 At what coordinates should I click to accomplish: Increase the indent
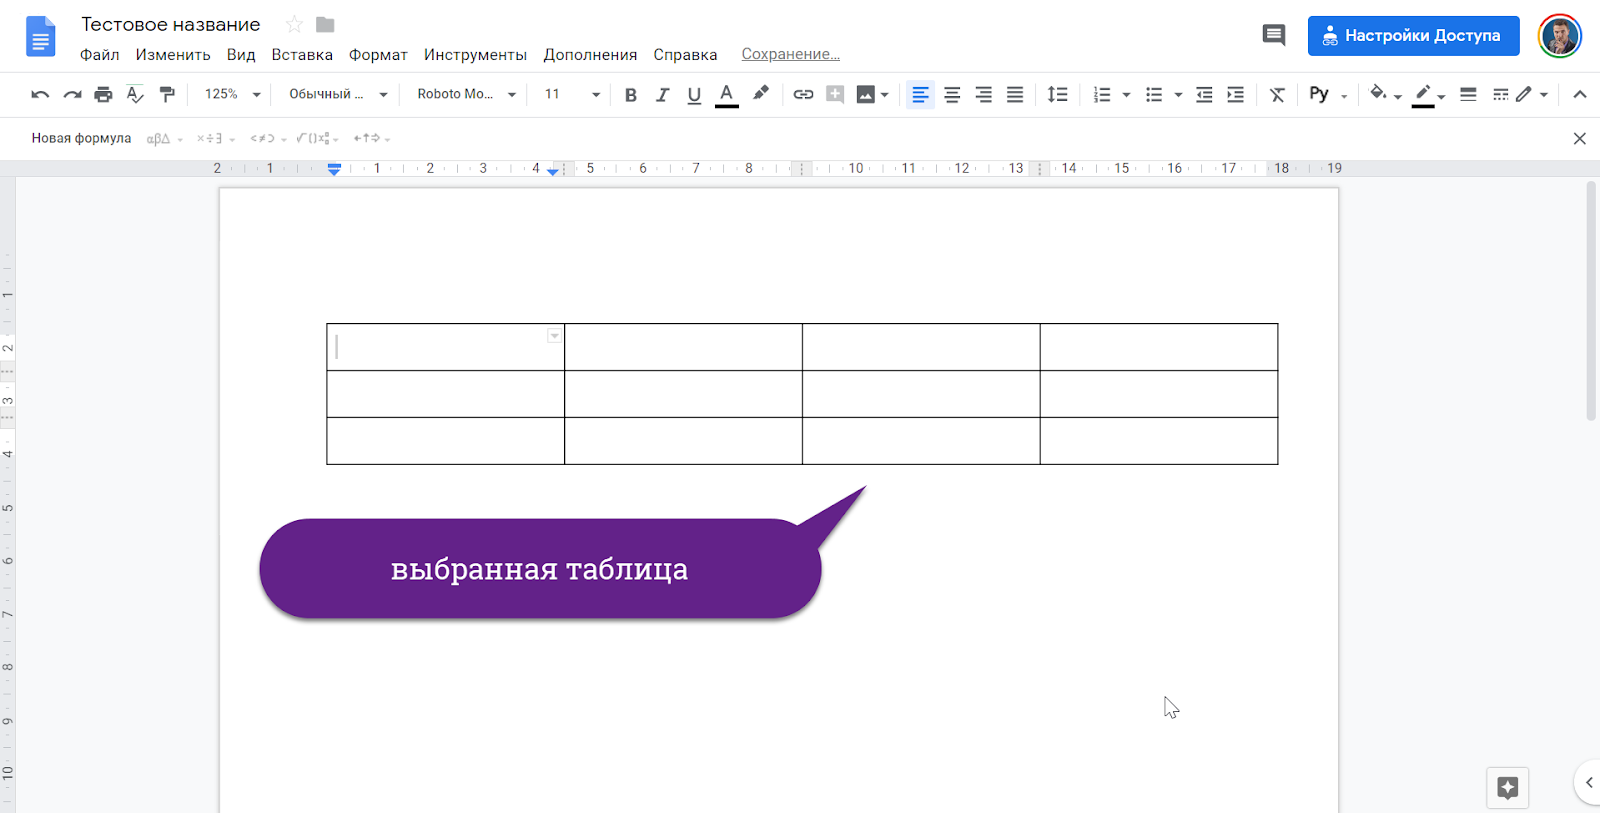[1236, 94]
